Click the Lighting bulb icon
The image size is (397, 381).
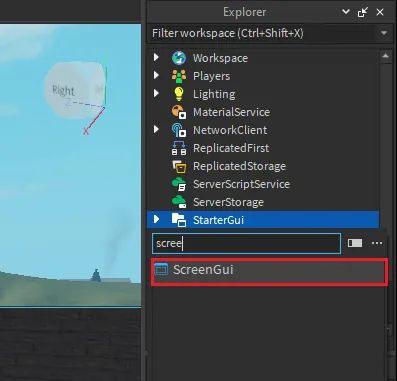coord(179,94)
